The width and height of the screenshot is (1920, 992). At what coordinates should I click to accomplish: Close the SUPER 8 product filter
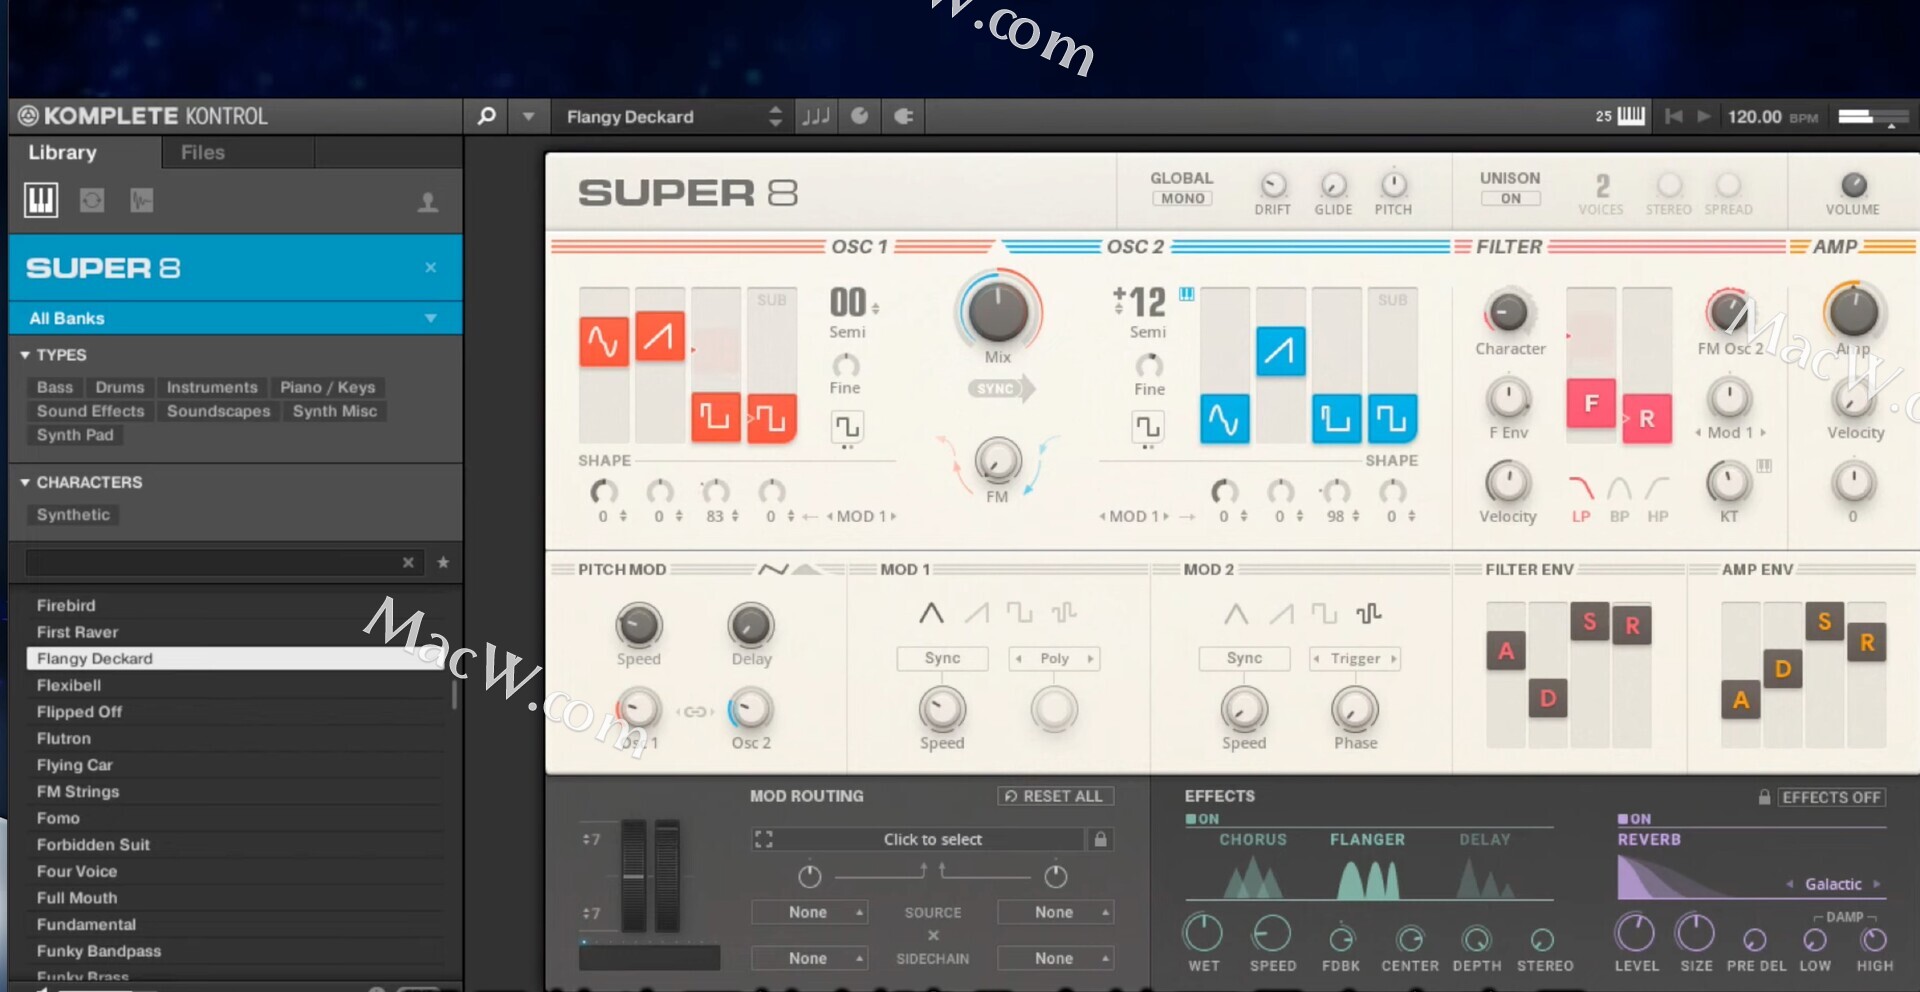[x=430, y=268]
